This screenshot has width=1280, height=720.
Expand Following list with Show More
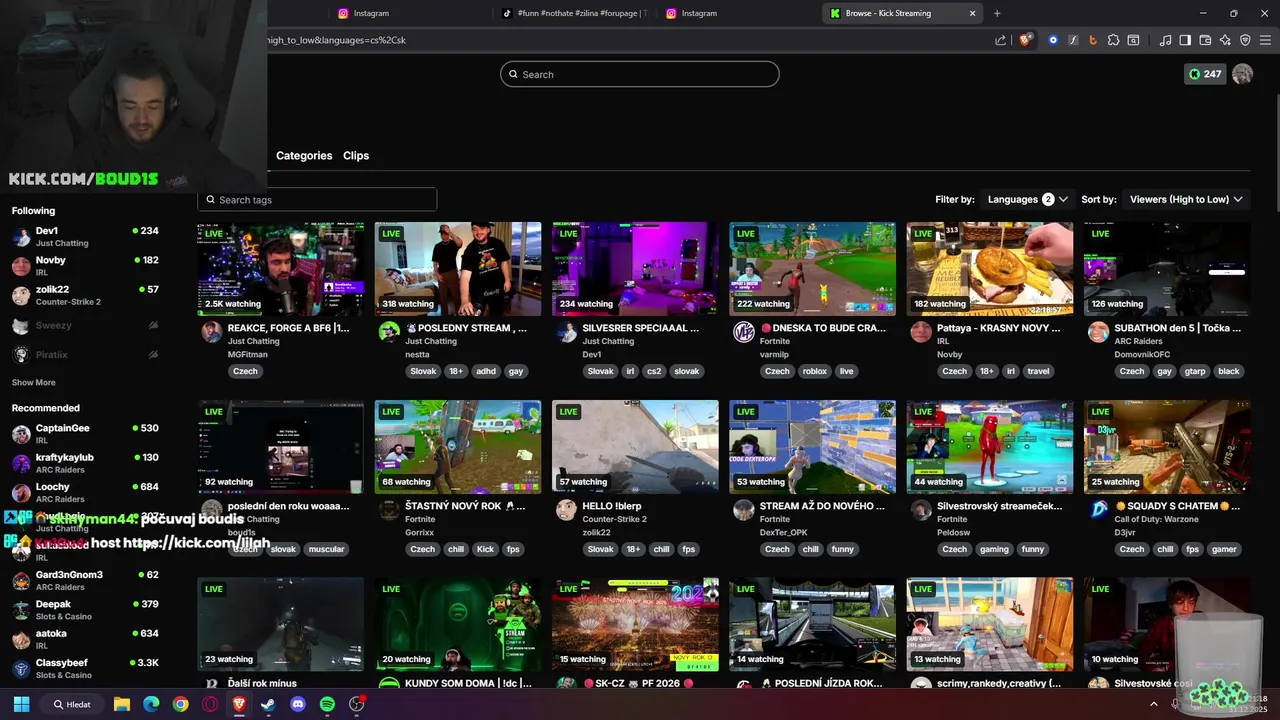point(34,383)
